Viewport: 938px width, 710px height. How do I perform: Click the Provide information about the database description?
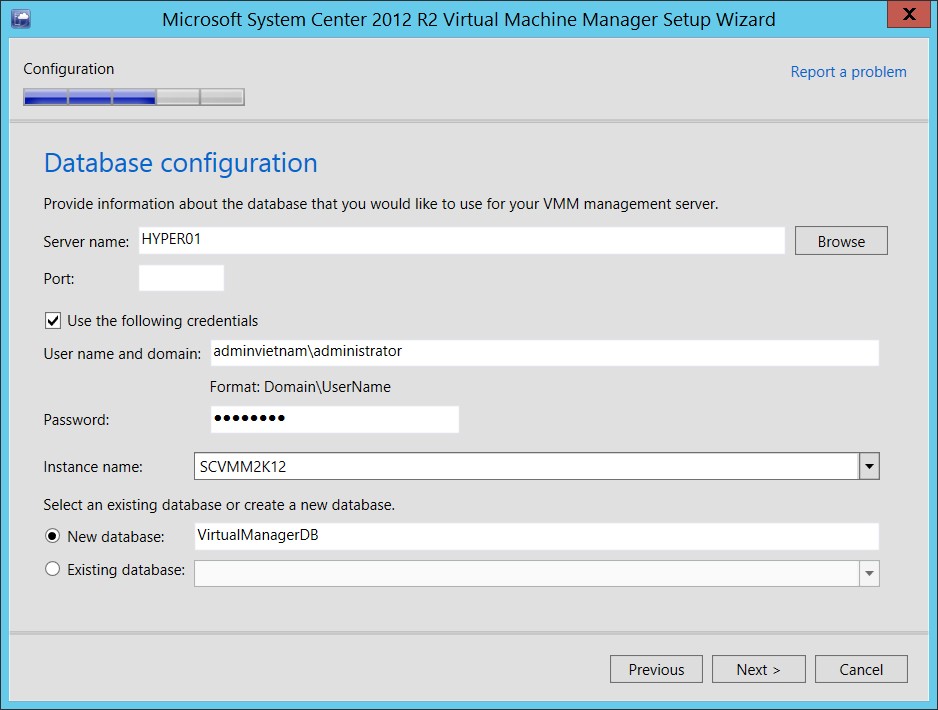(x=380, y=204)
